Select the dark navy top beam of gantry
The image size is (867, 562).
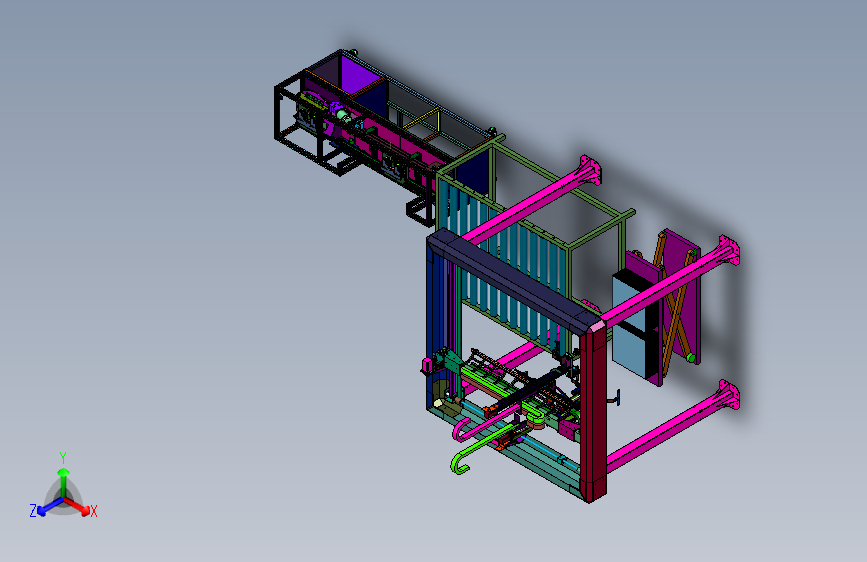(x=514, y=281)
